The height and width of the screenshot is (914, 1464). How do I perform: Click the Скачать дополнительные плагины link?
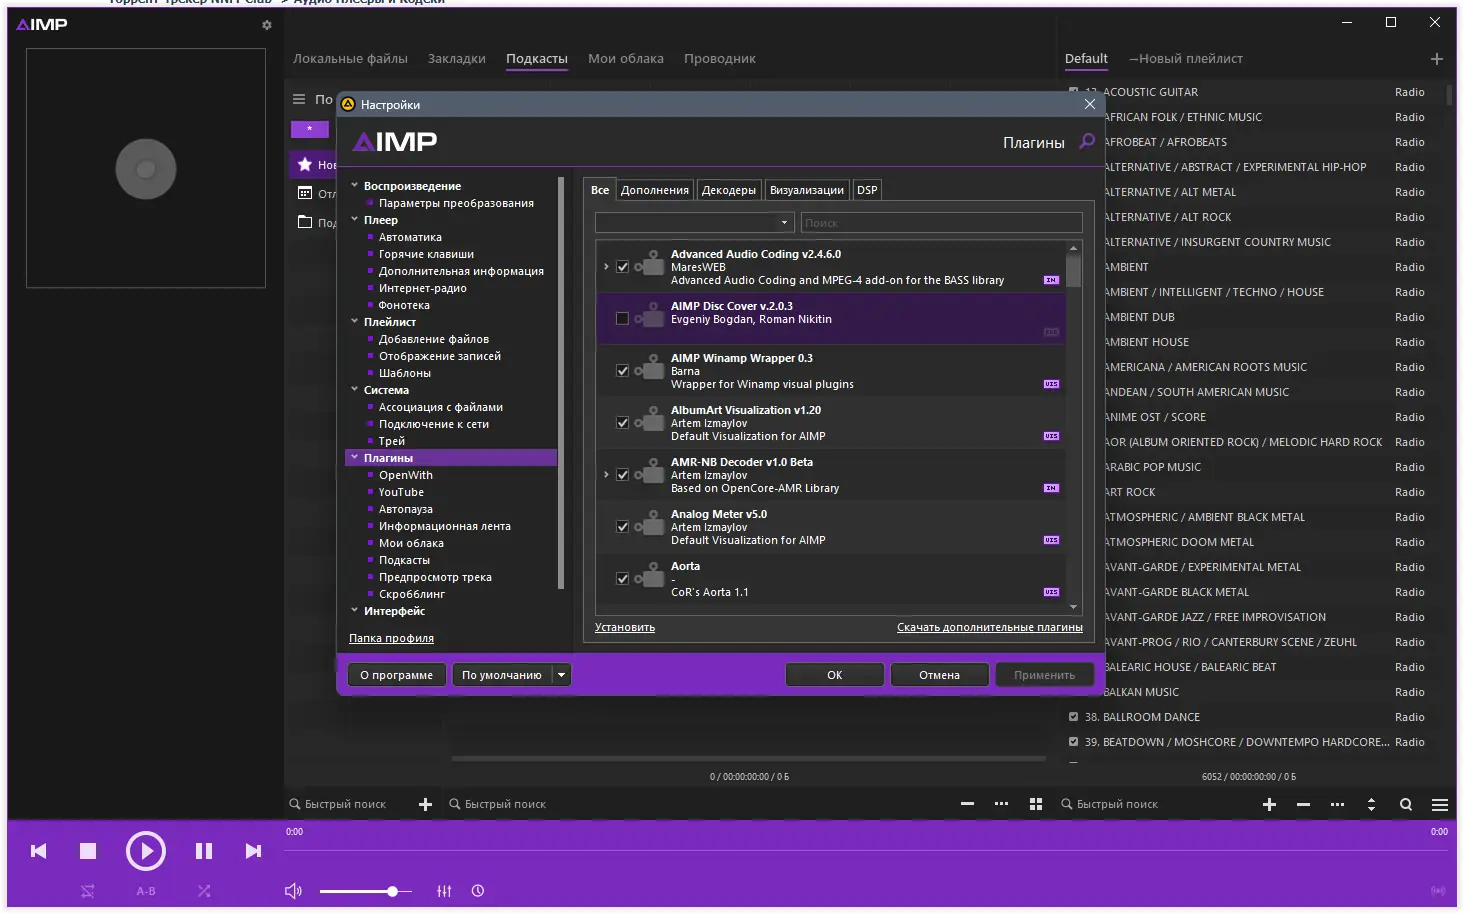(x=990, y=628)
